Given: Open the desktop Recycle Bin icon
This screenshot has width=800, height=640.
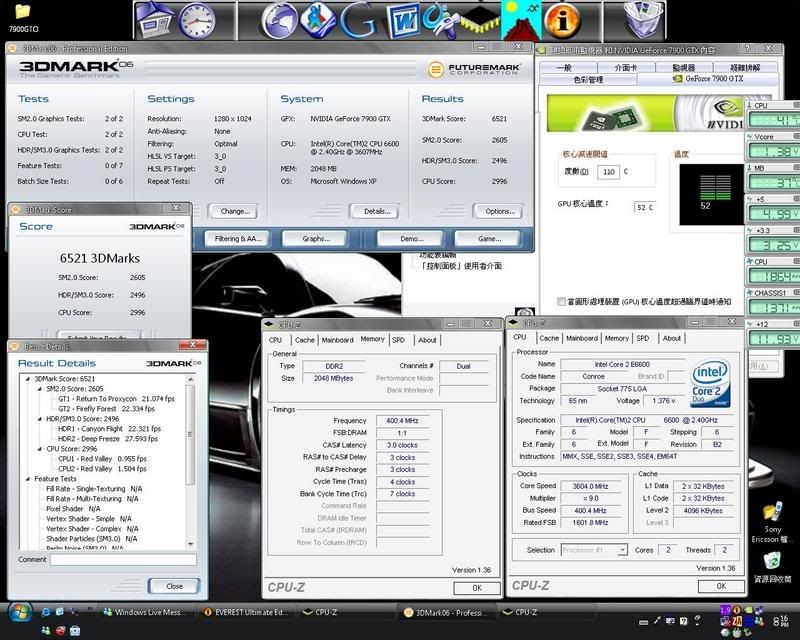Looking at the screenshot, I should [x=772, y=567].
